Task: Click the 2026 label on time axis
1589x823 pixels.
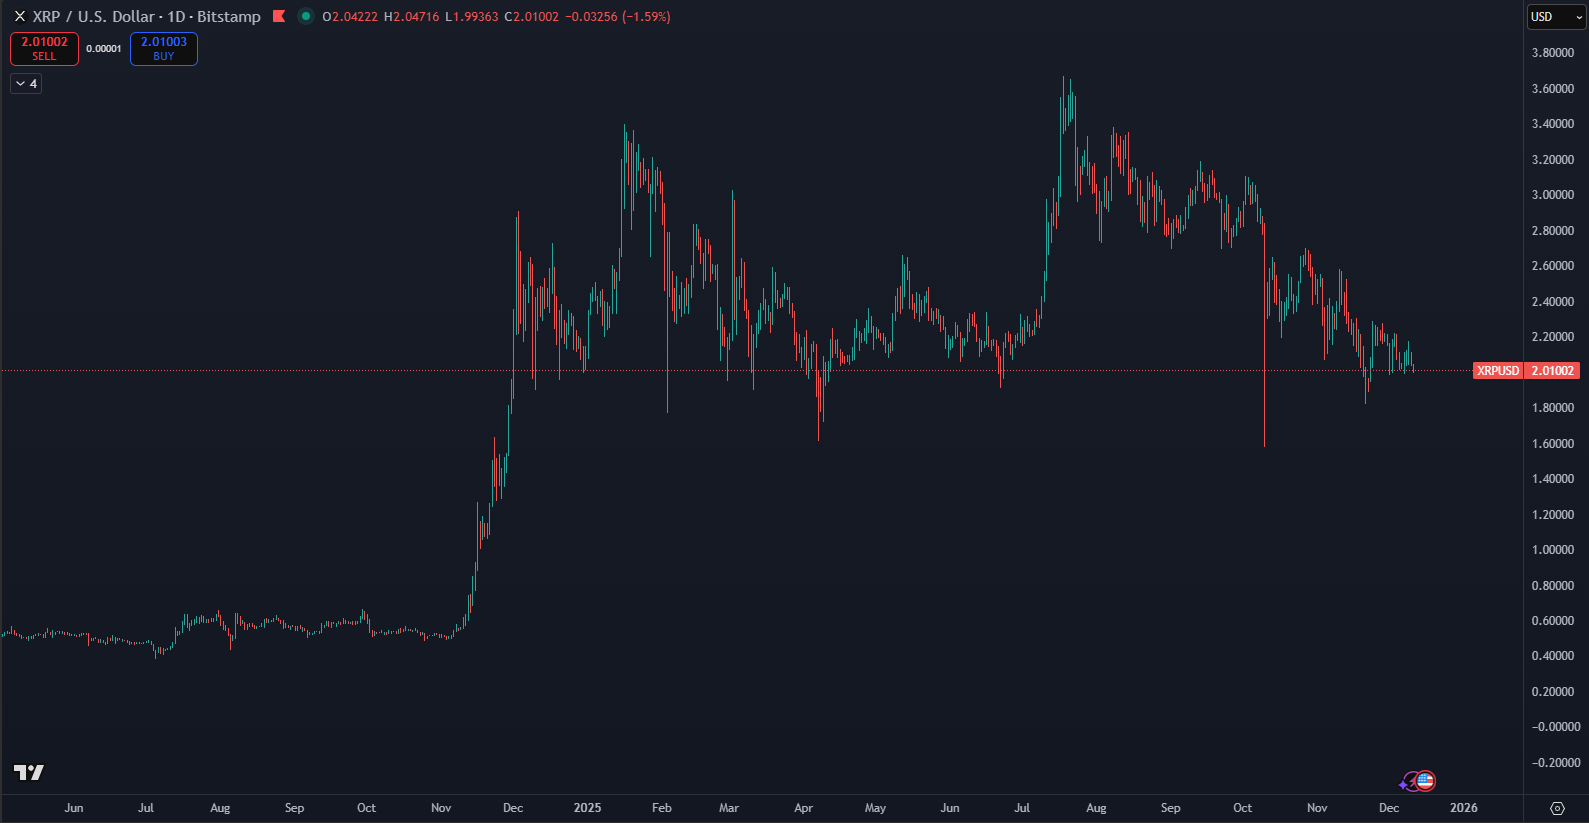Action: coord(1463,808)
